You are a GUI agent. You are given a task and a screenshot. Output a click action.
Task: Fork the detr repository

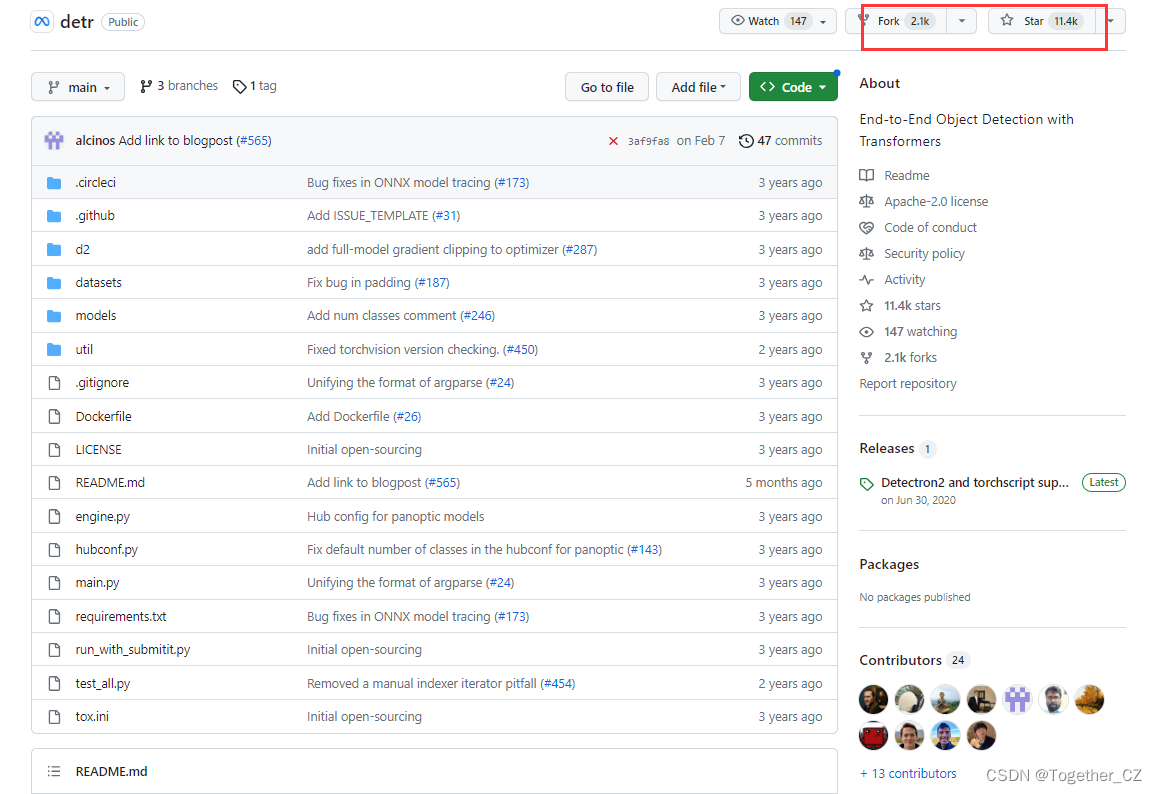[897, 21]
